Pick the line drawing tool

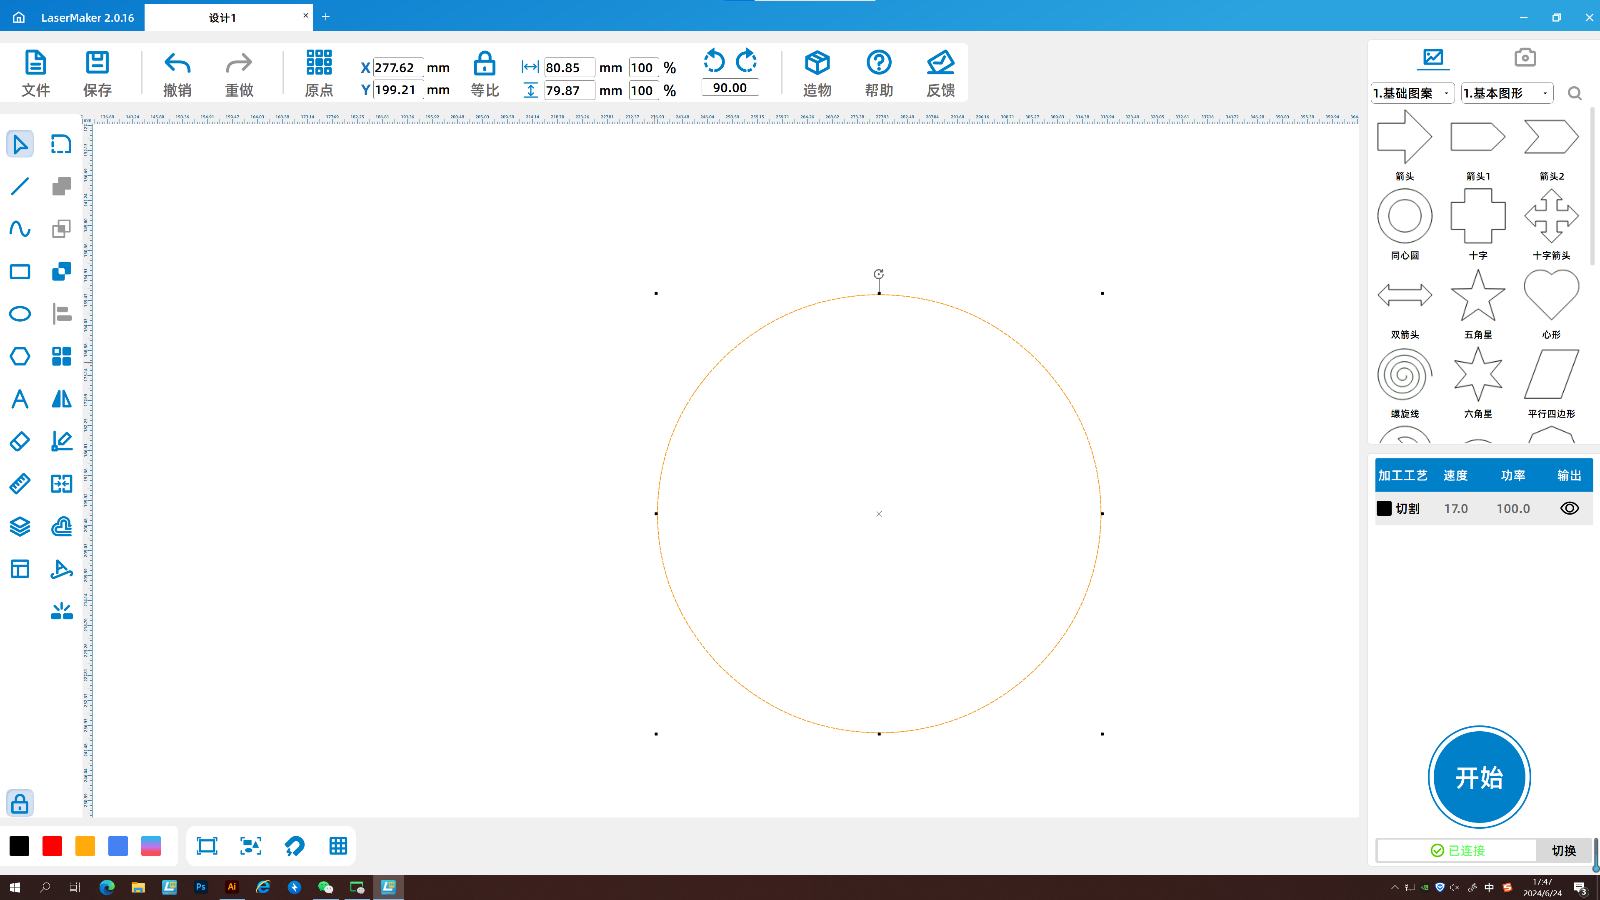20,187
